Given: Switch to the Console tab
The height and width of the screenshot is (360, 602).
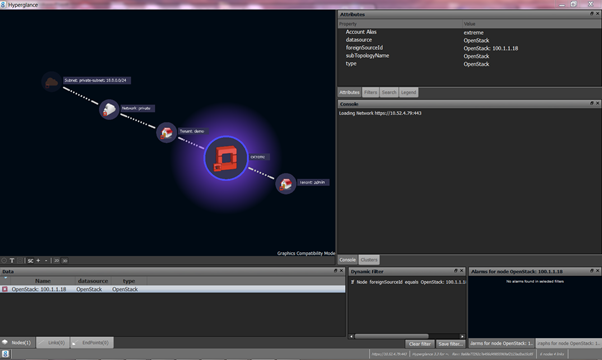Looking at the screenshot, I should (348, 260).
